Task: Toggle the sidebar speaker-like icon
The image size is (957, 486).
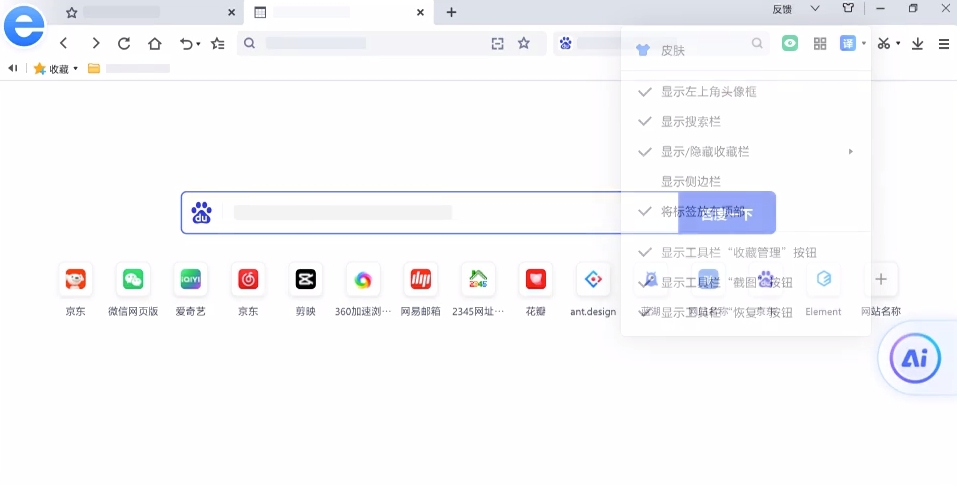Action: click(x=12, y=68)
